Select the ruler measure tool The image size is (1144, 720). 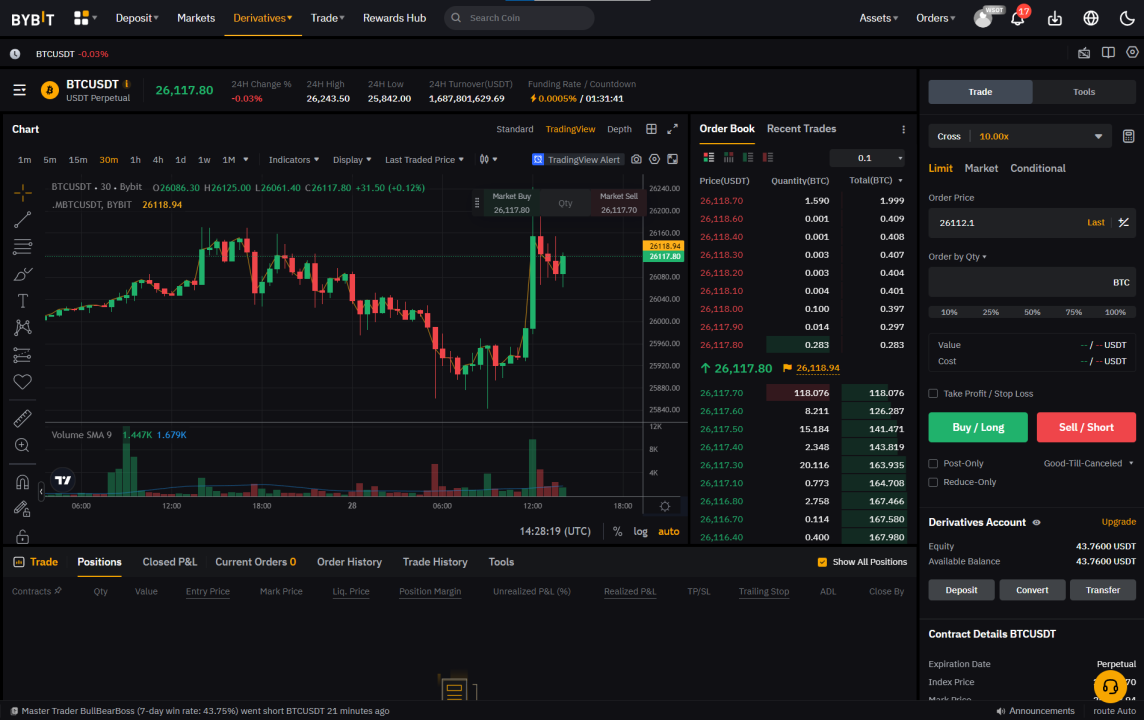click(x=23, y=418)
